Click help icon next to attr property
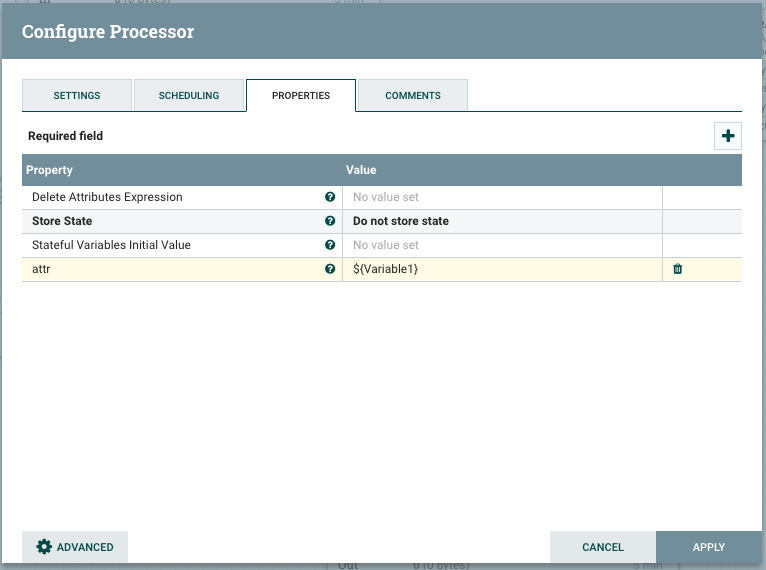Image resolution: width=766 pixels, height=570 pixels. point(330,269)
